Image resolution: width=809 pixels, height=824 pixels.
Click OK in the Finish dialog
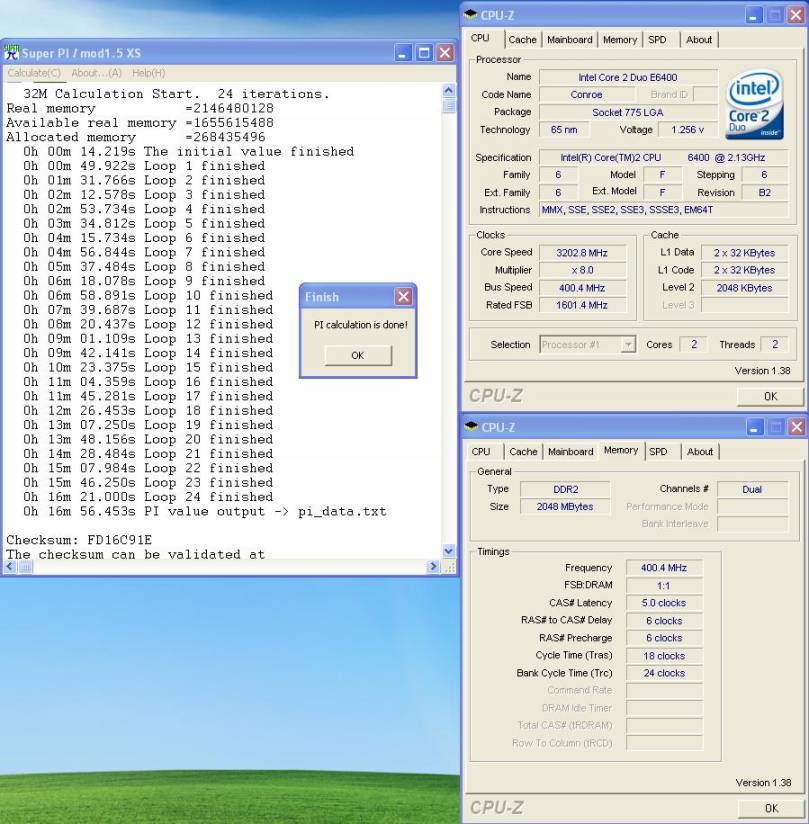(x=358, y=355)
